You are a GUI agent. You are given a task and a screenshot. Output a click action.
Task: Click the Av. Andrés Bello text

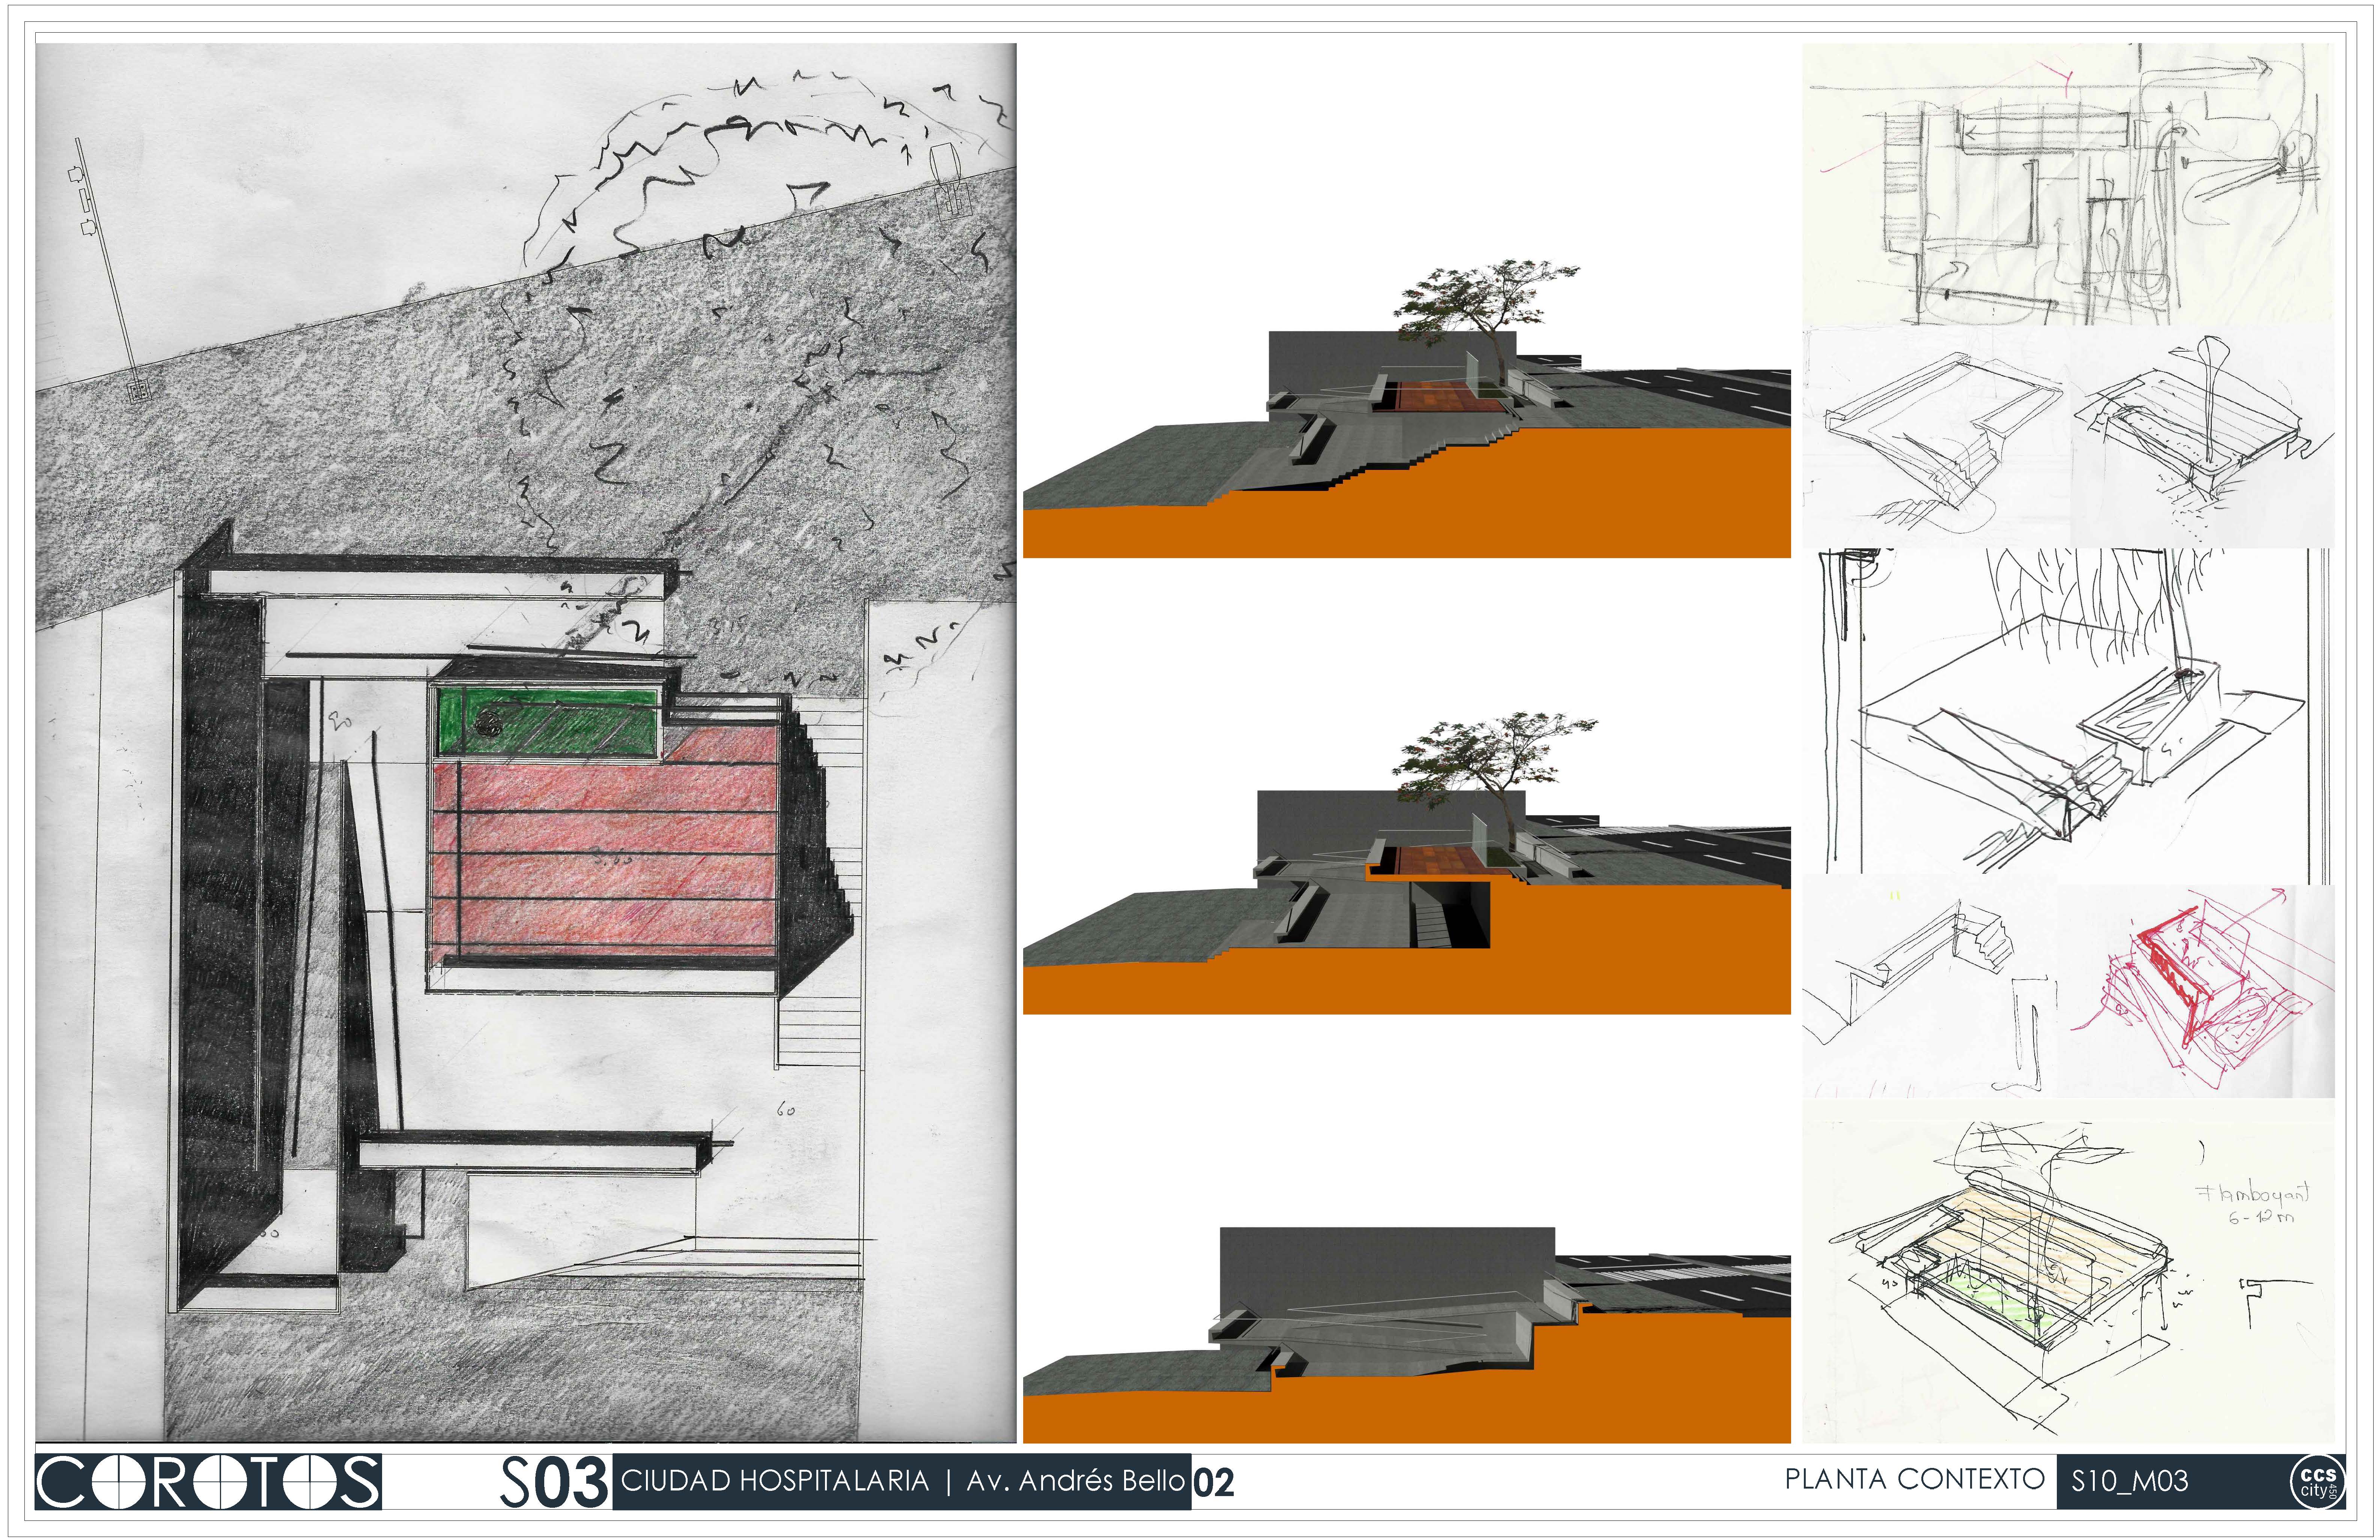click(1075, 1481)
